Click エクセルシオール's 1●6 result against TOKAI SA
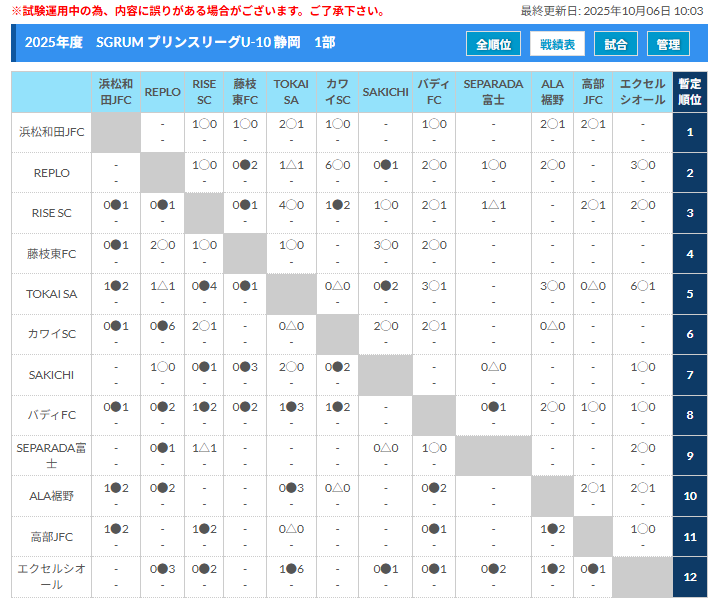This screenshot has width=715, height=601. point(291,569)
